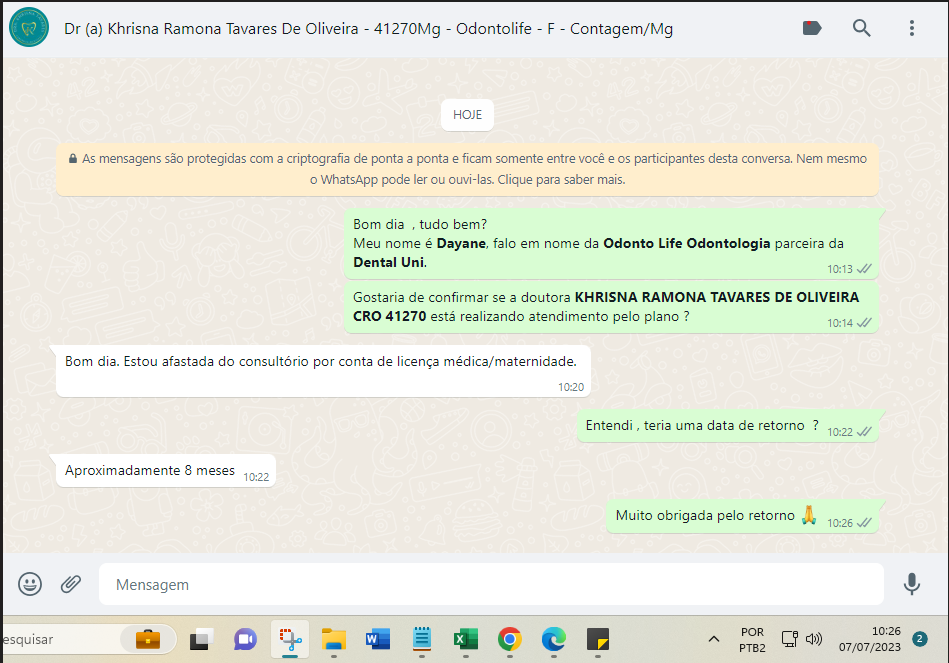Click the attach file paperclip icon
Screen dimensions: 949x663
[70, 584]
